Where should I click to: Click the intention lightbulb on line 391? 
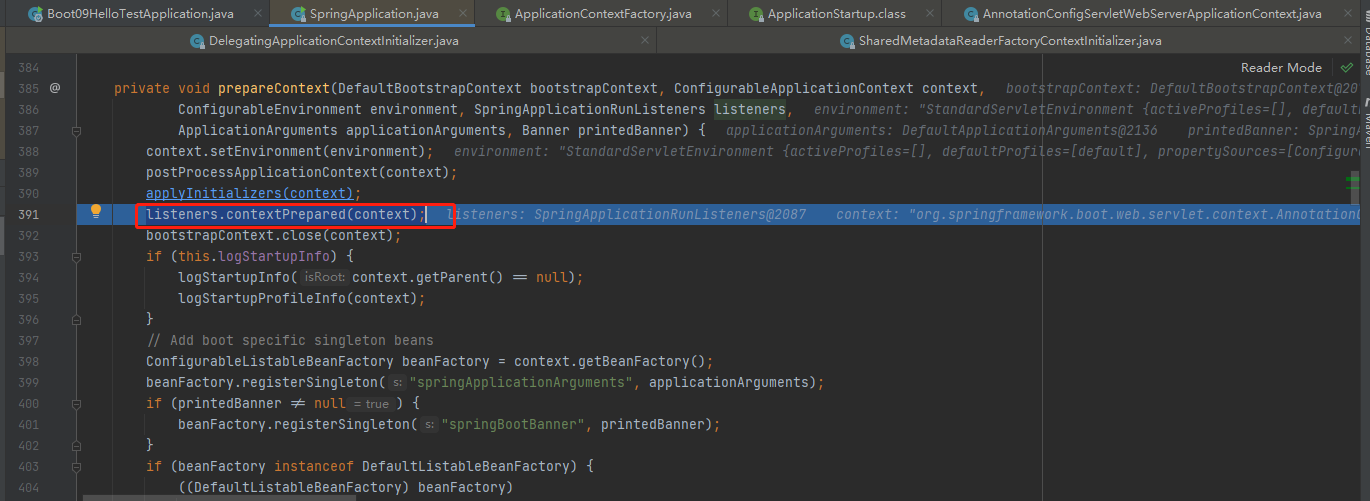point(96,211)
